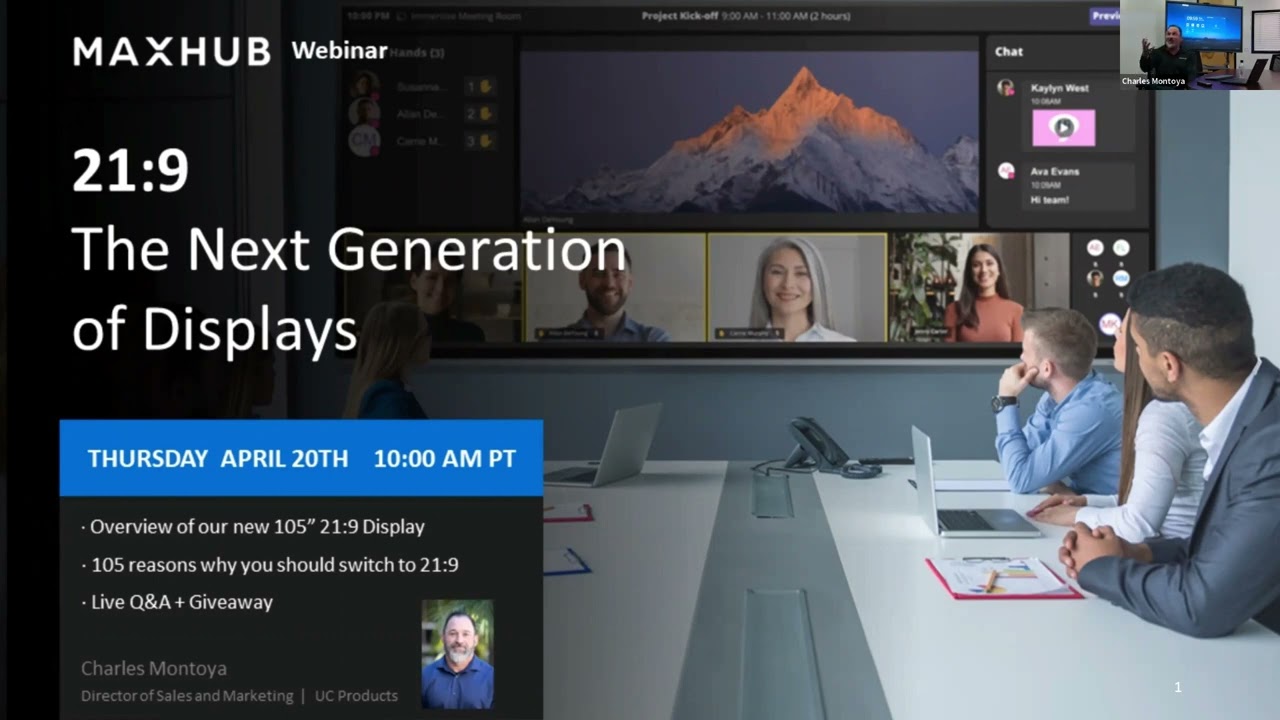Click the 'Hi team!' chat message
The height and width of the screenshot is (720, 1280).
pos(1050,200)
